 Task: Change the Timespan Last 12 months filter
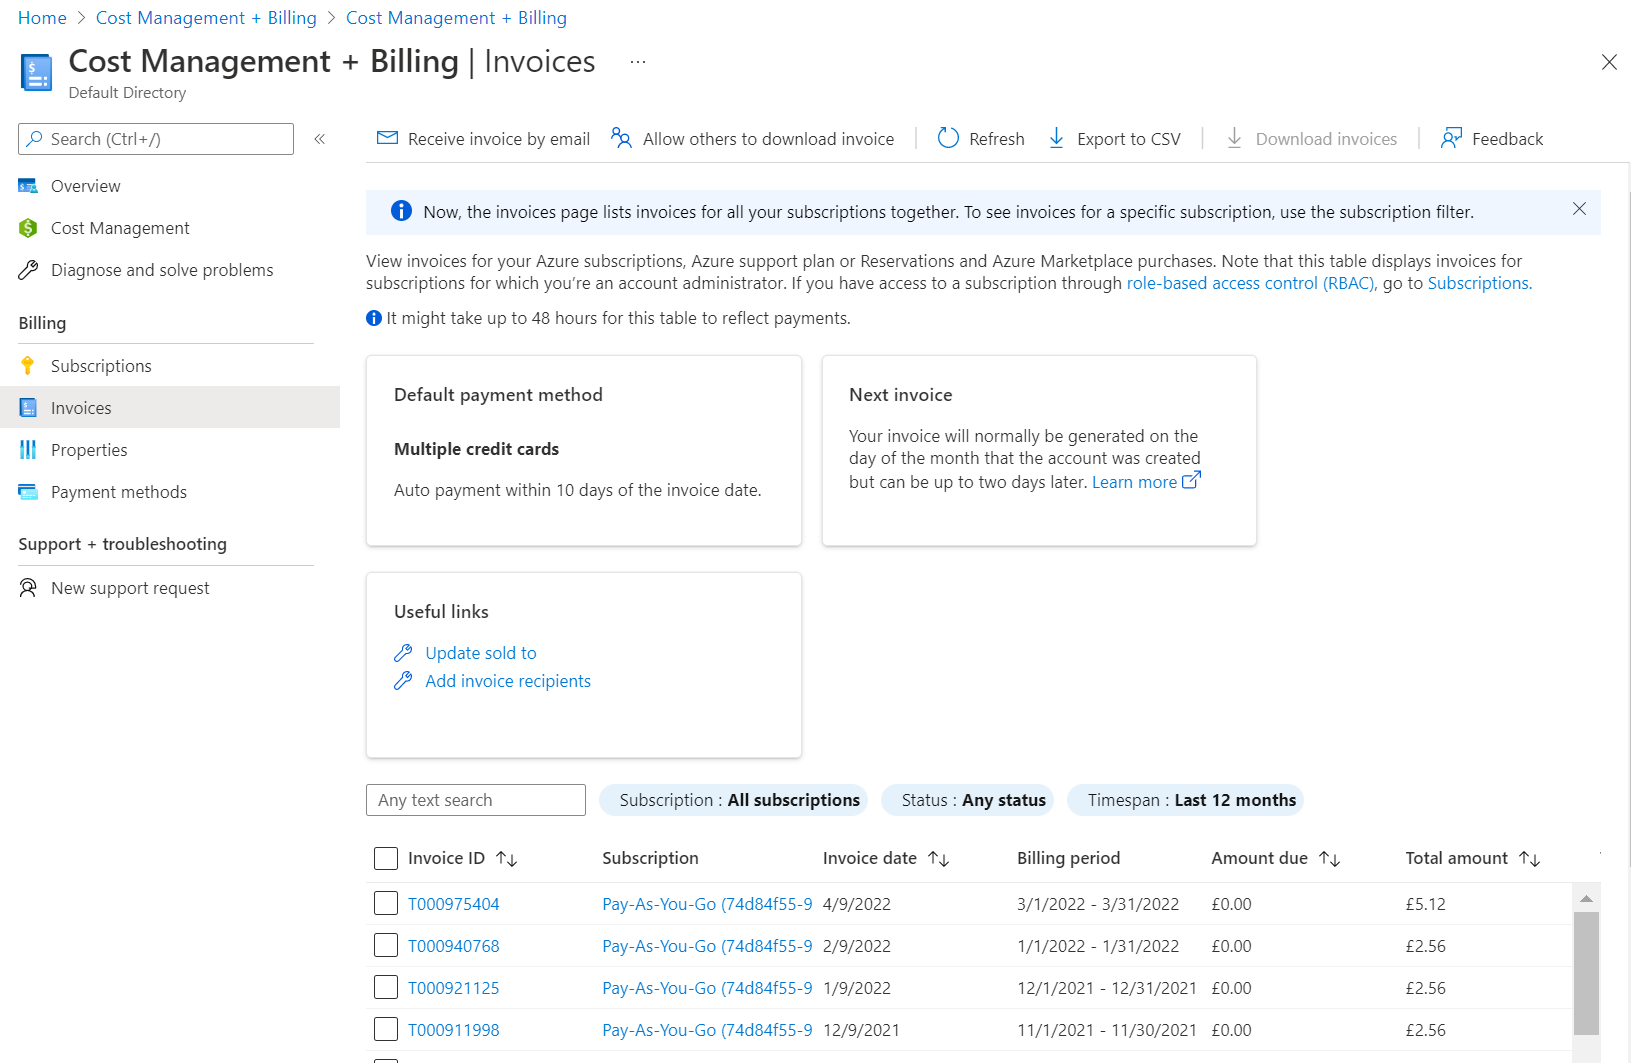1185,800
